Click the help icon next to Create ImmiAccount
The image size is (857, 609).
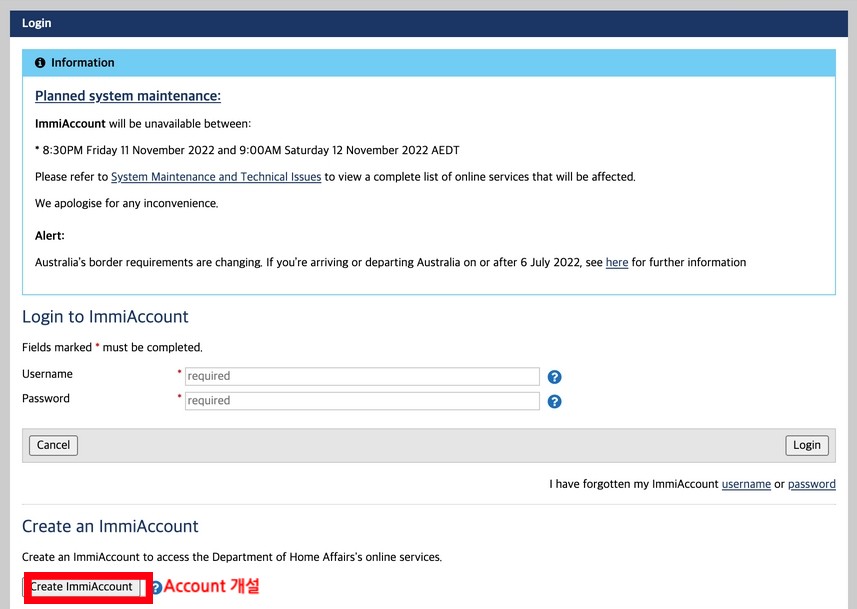pyautogui.click(x=157, y=588)
